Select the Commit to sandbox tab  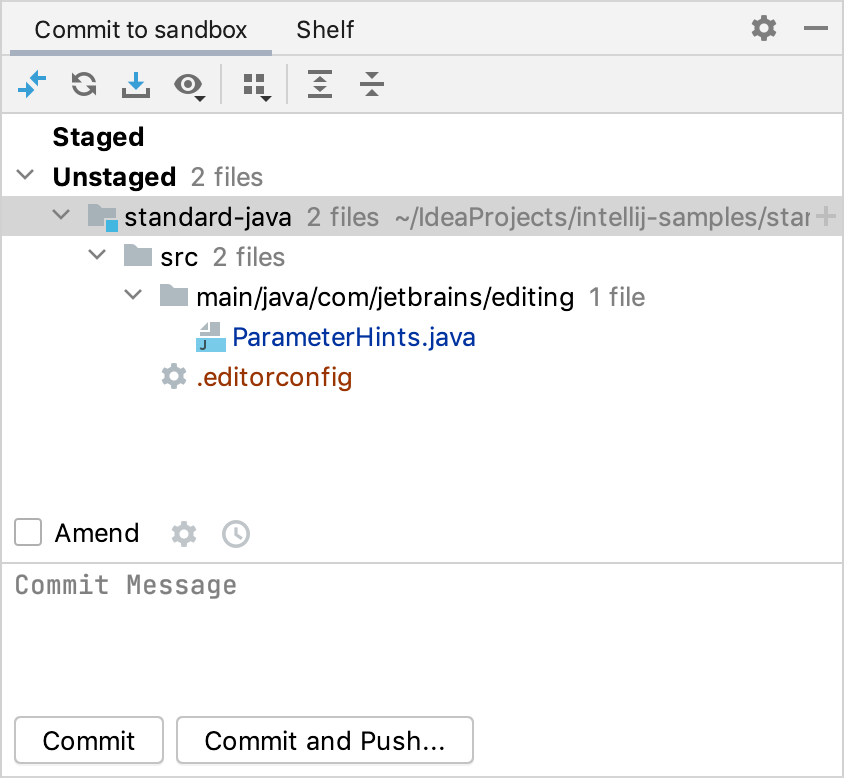tap(140, 30)
